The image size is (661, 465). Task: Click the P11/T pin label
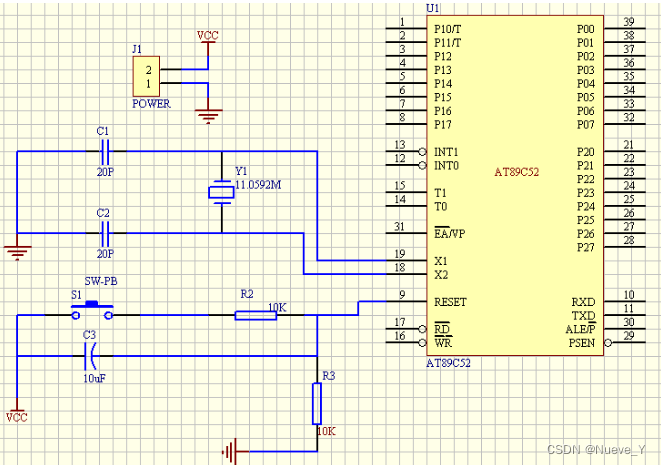(x=447, y=43)
